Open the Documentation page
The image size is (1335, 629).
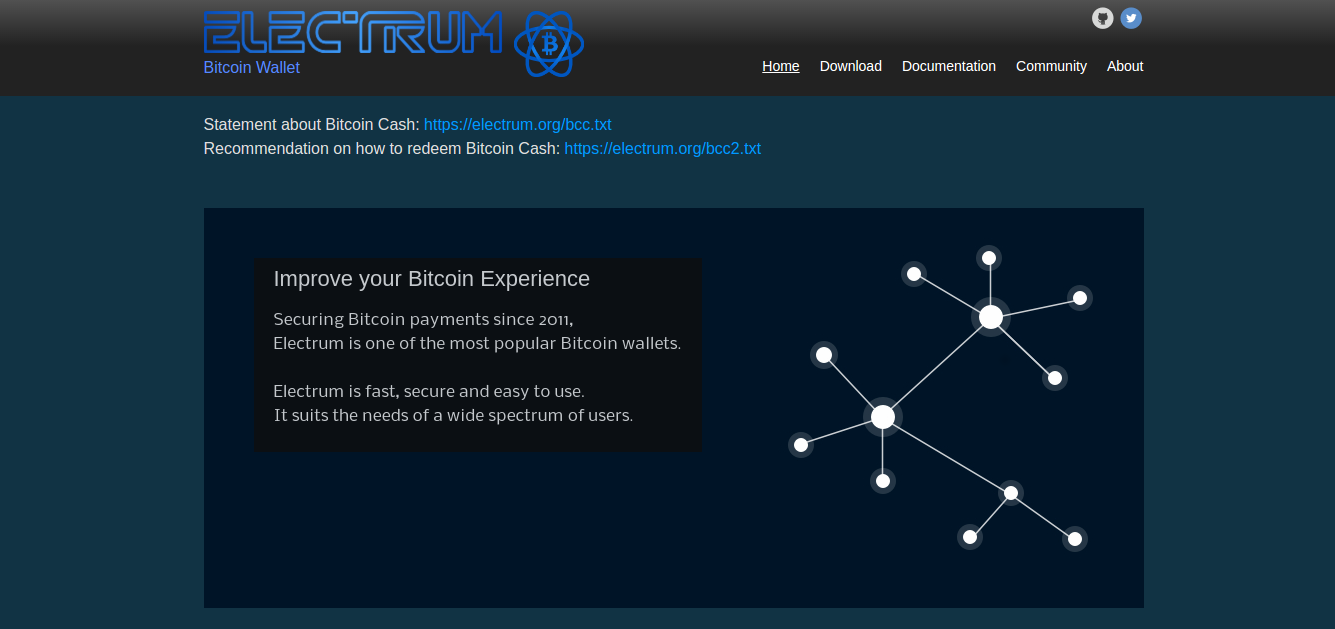pyautogui.click(x=949, y=66)
